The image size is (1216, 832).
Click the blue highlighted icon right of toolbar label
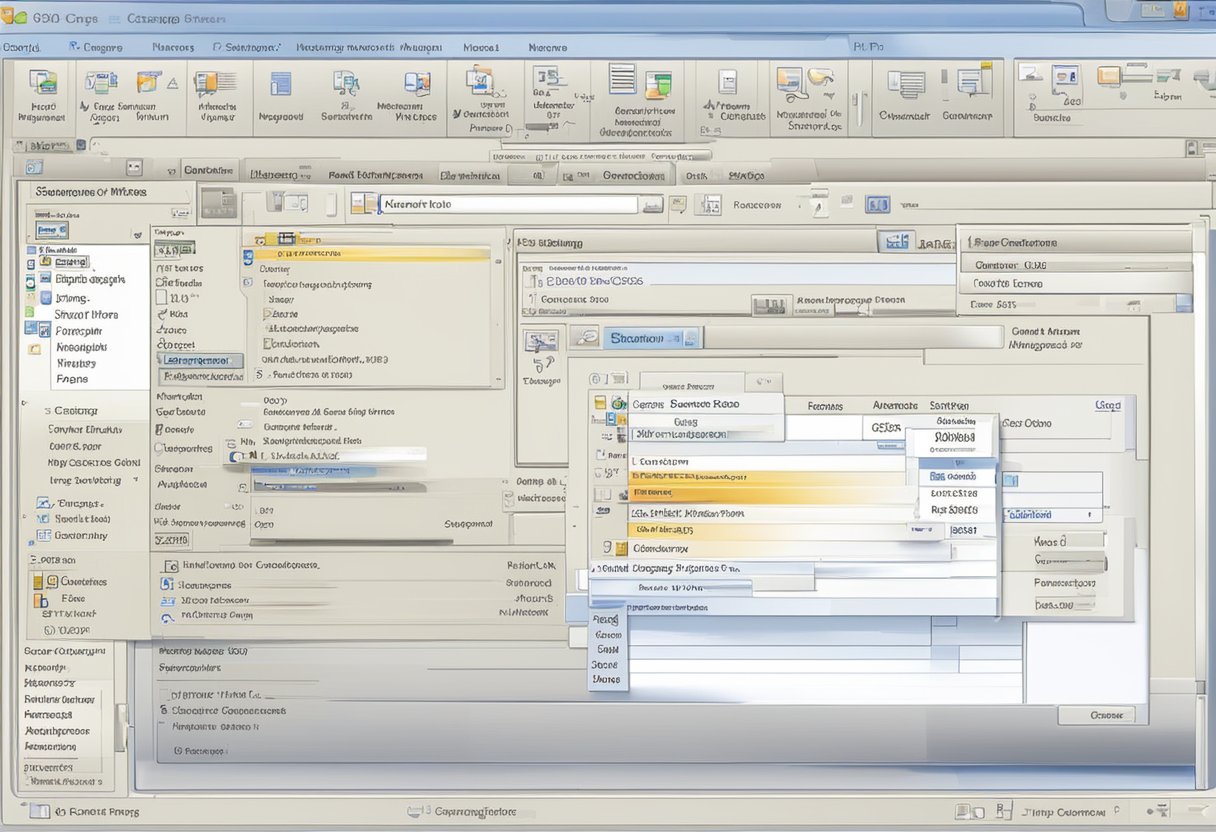tap(877, 205)
